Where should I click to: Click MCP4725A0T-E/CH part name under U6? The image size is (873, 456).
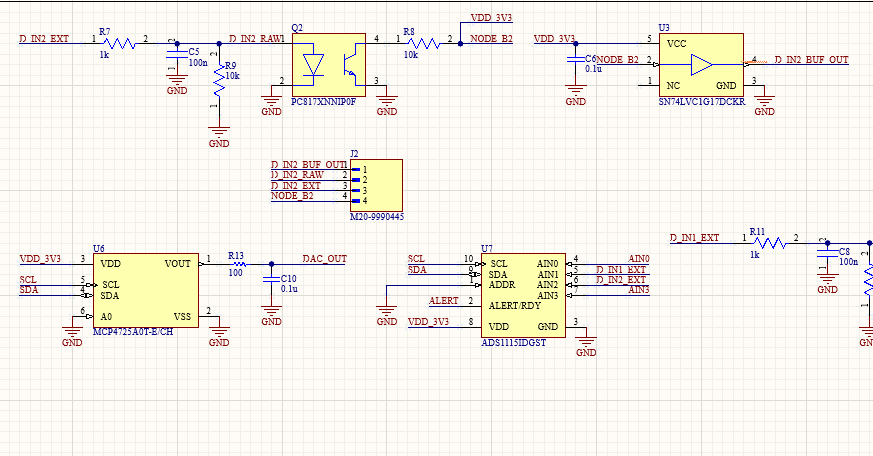(x=133, y=332)
